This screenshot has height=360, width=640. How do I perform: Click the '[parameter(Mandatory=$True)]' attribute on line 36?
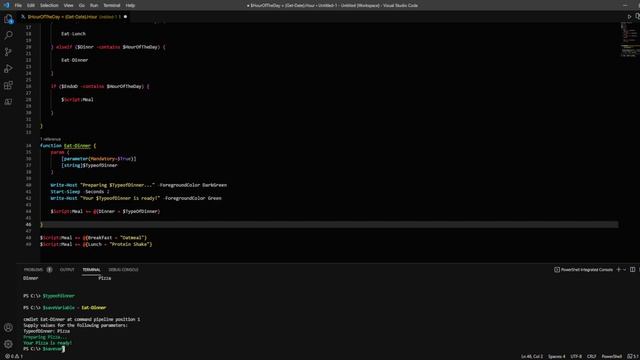click(x=99, y=159)
